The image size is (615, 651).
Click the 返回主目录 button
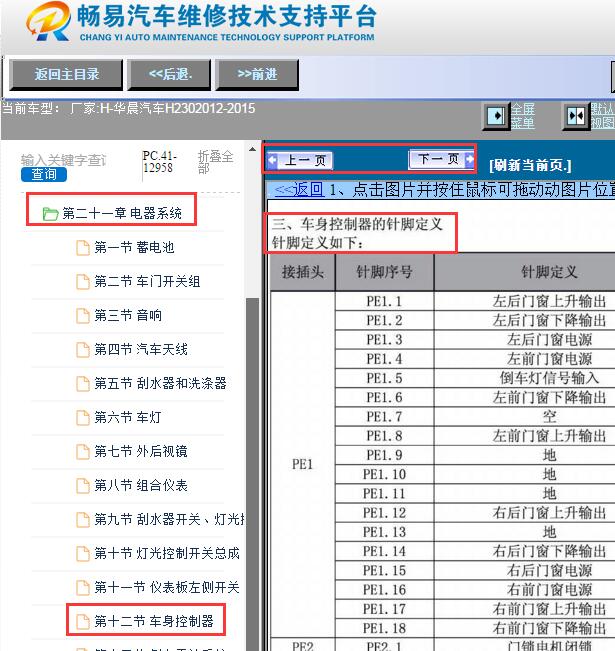pos(66,75)
